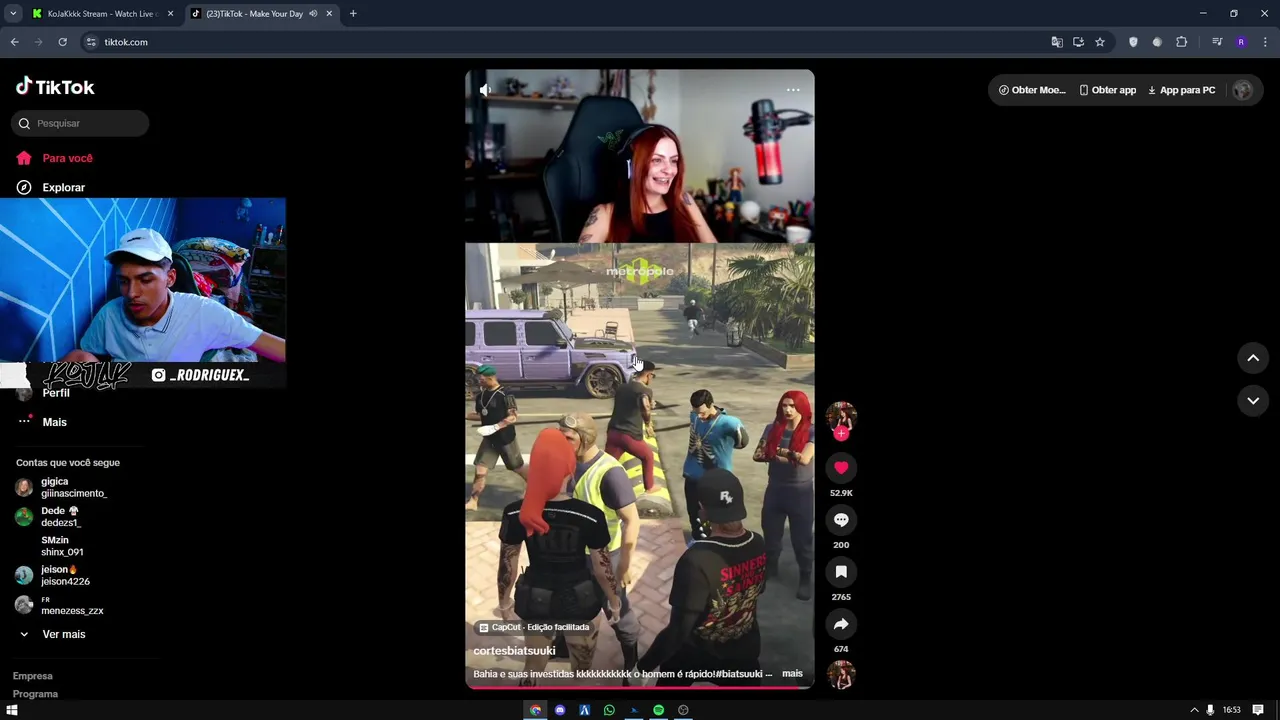Open the creator avatar beside video
The image size is (1280, 720).
point(841,417)
